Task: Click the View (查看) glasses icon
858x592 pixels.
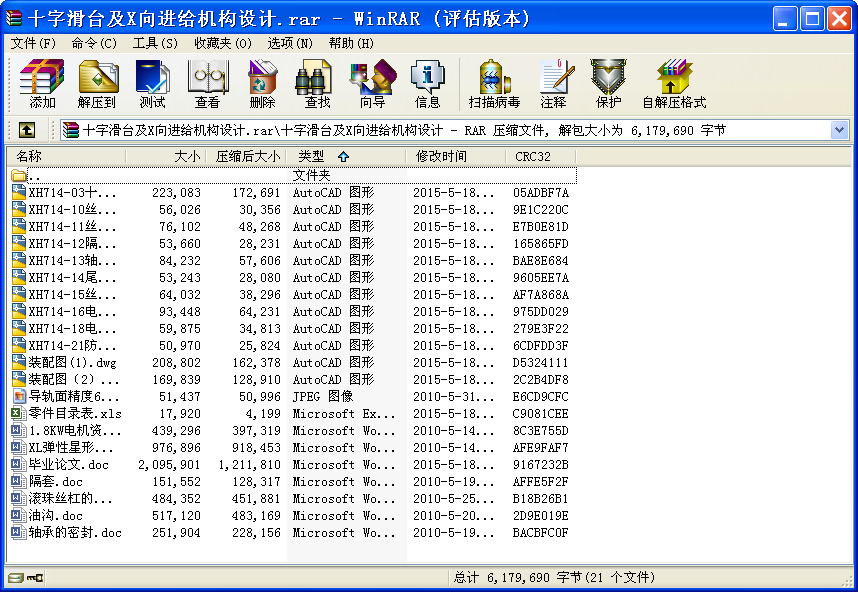Action: [x=208, y=84]
